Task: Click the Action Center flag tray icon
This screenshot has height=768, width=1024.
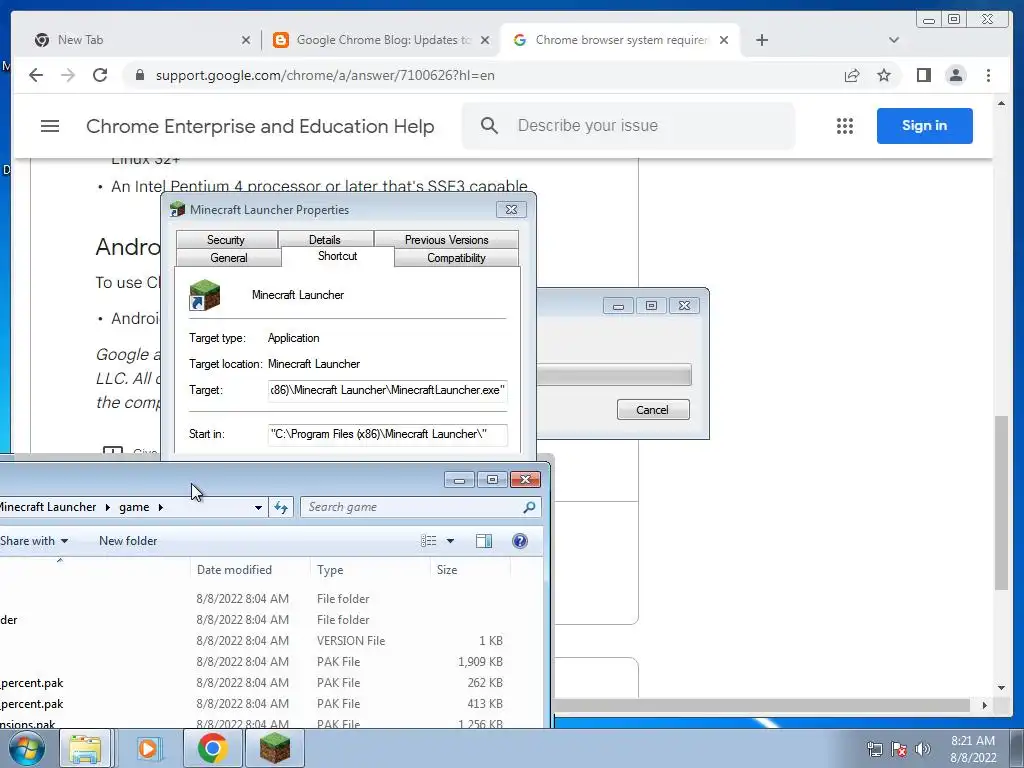Action: [899, 749]
